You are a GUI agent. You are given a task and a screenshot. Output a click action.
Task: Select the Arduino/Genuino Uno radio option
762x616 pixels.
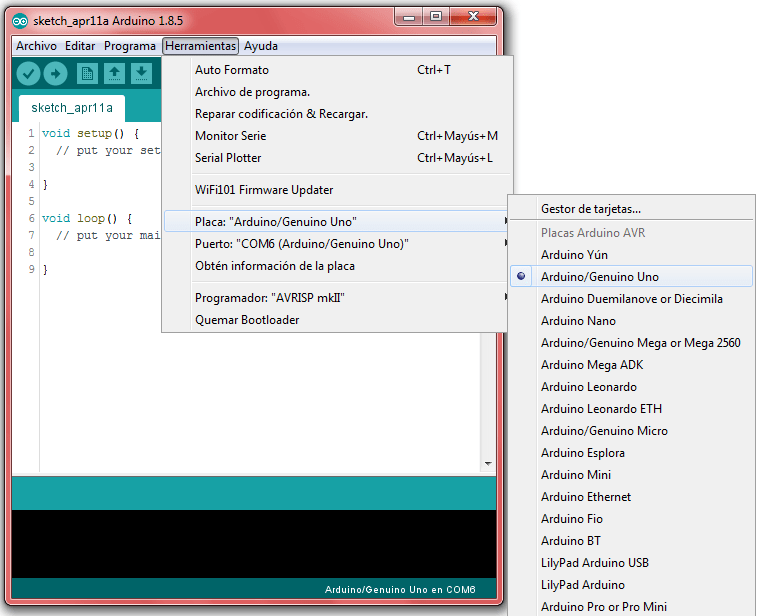point(600,277)
